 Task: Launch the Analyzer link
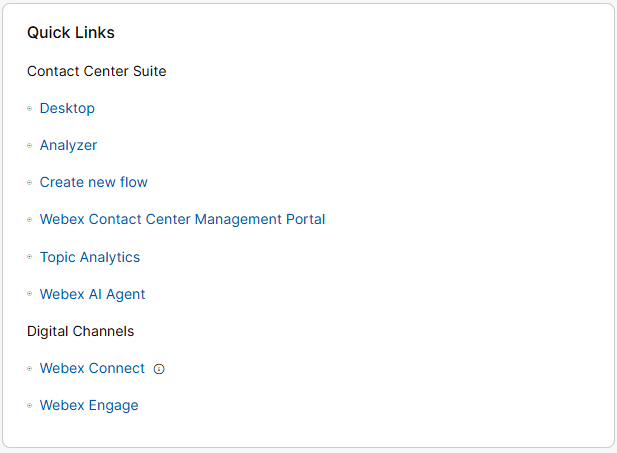(68, 145)
